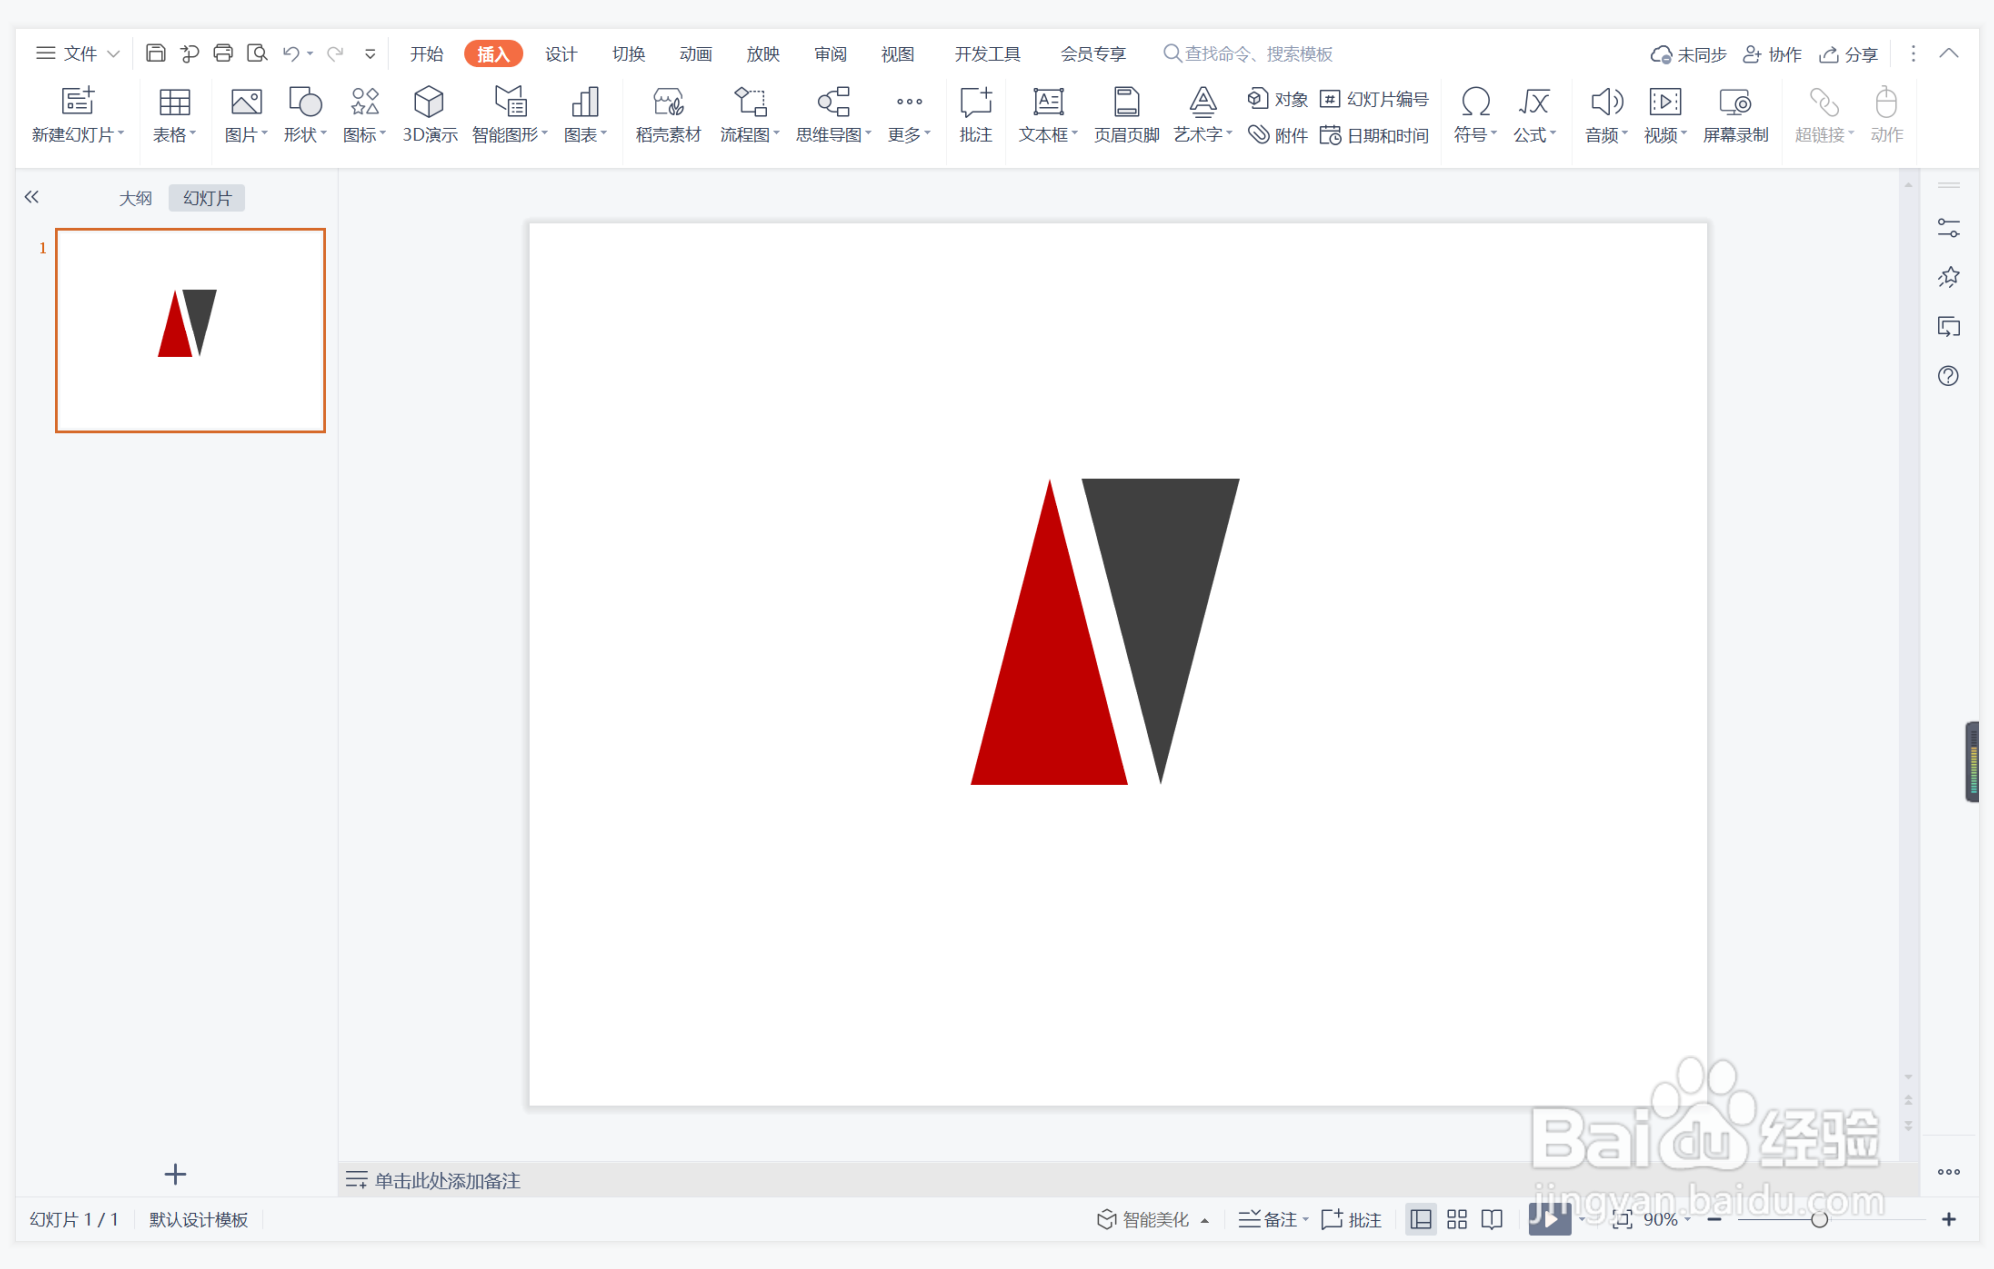Click the Undo arrow

tap(291, 53)
